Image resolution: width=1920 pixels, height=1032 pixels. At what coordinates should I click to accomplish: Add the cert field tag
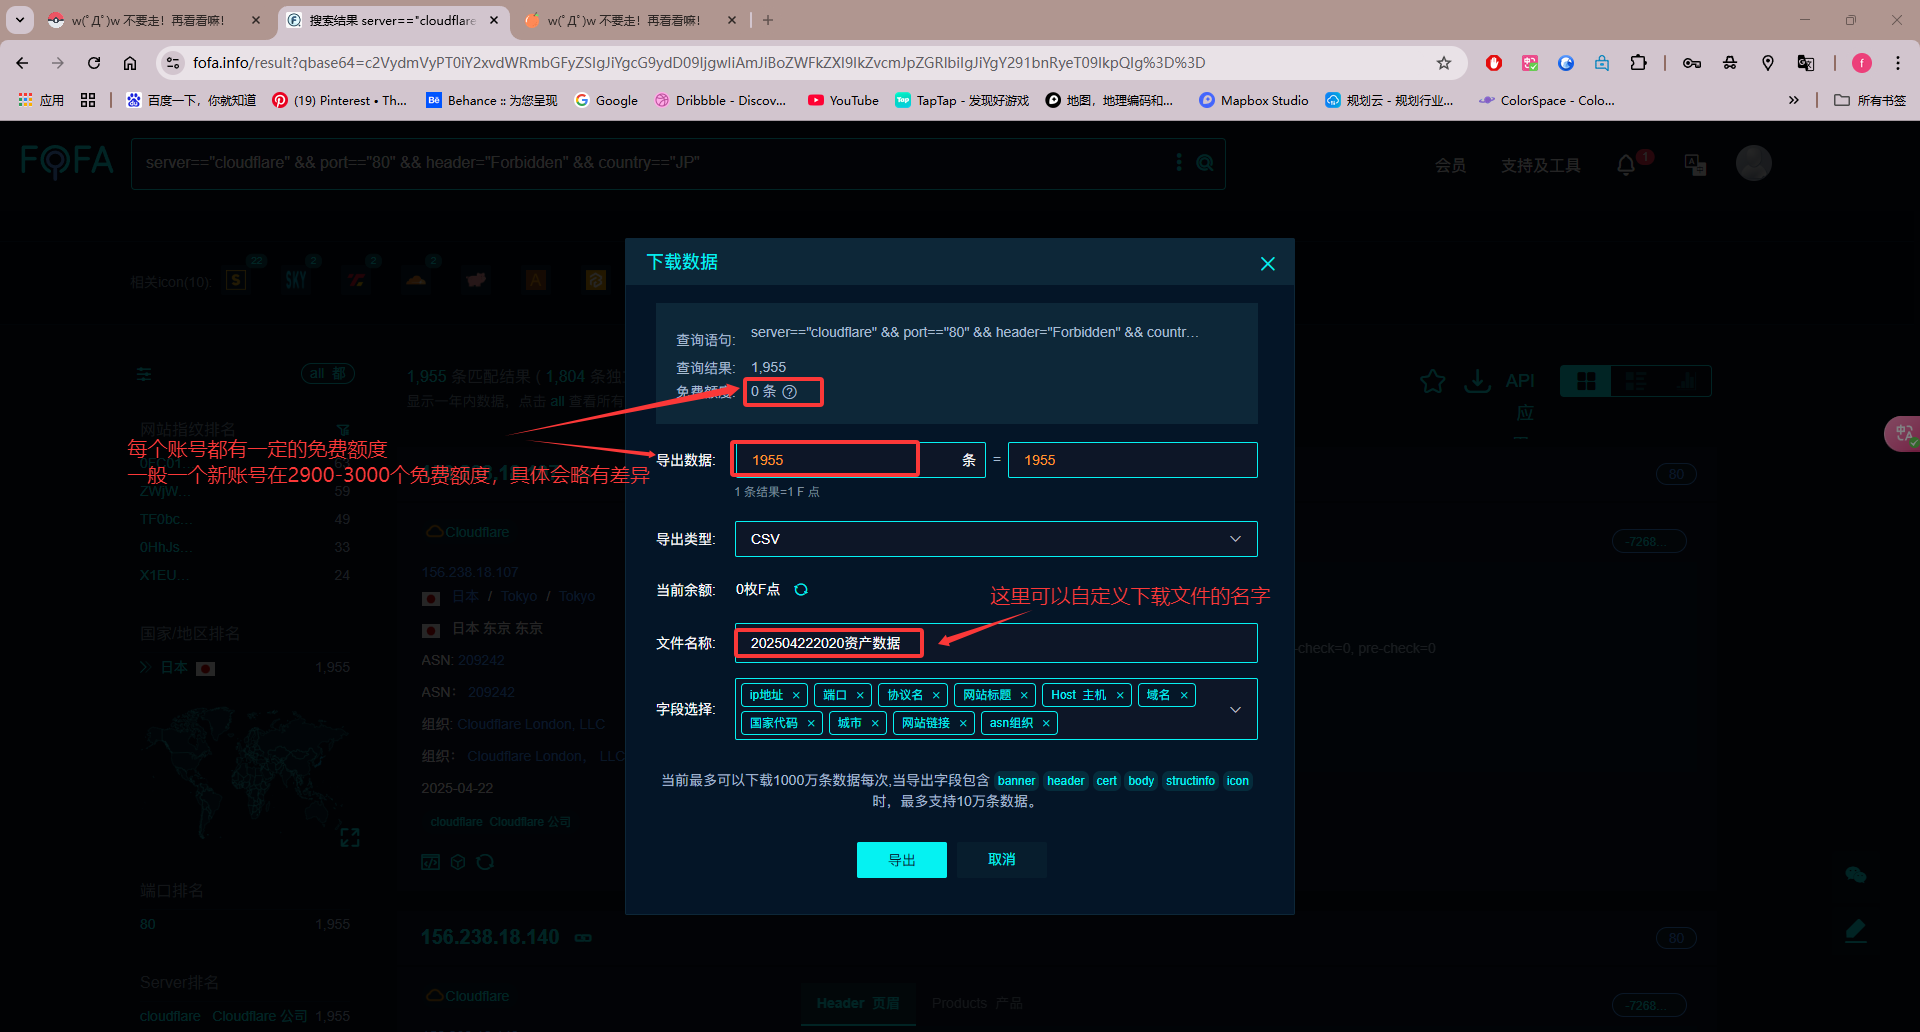[x=1106, y=781]
